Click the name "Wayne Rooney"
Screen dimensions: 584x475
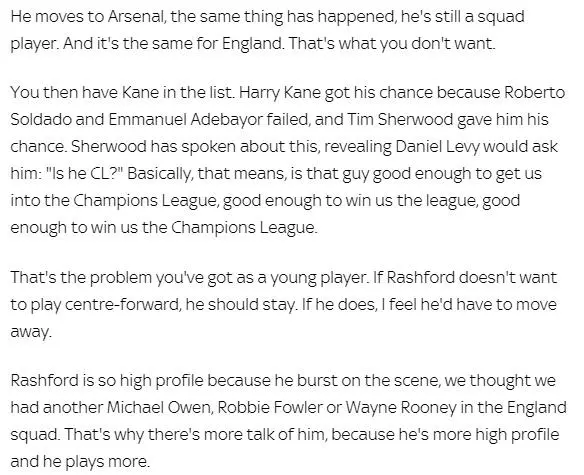click(400, 408)
